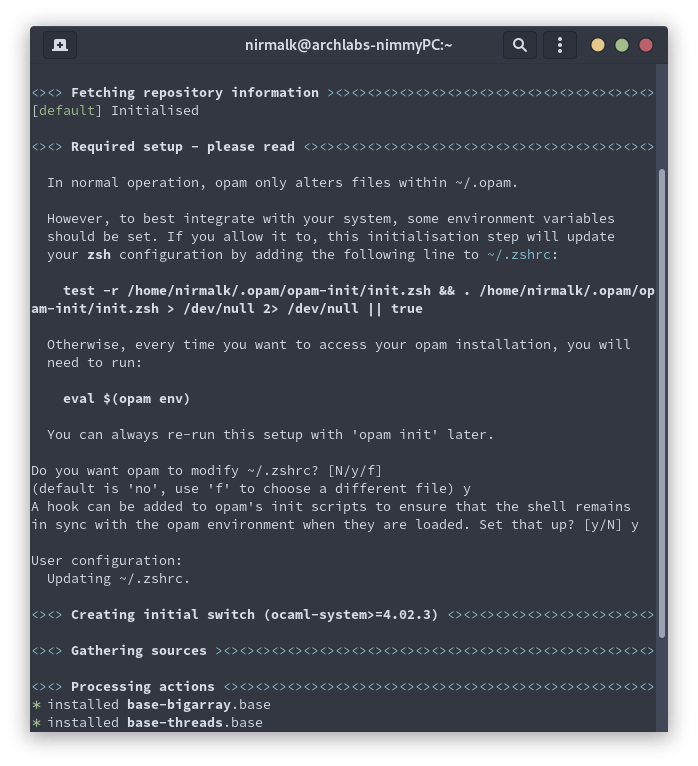This screenshot has height=766, width=698.
Task: Open the terminal search tool
Action: (x=520, y=45)
